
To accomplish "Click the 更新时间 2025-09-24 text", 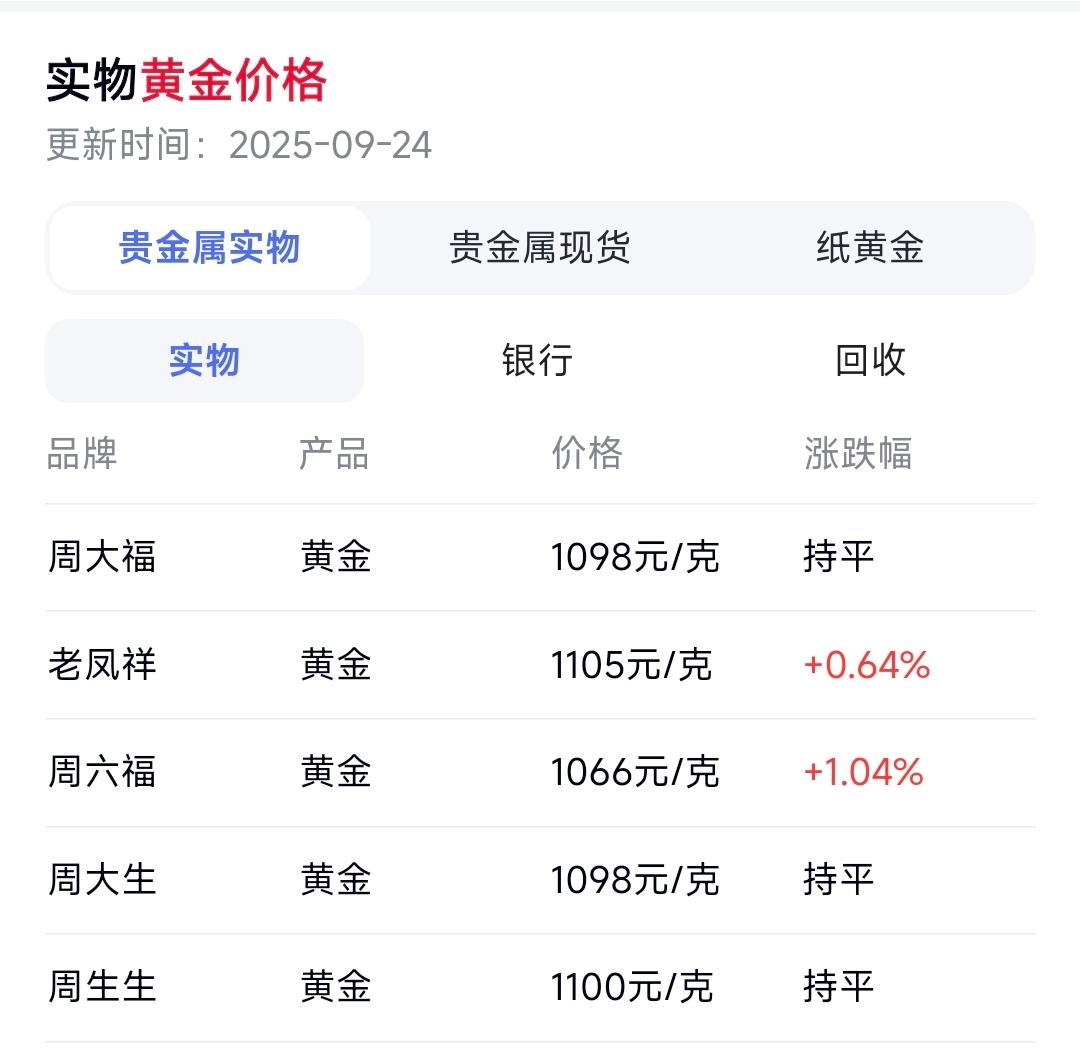I will [x=239, y=145].
